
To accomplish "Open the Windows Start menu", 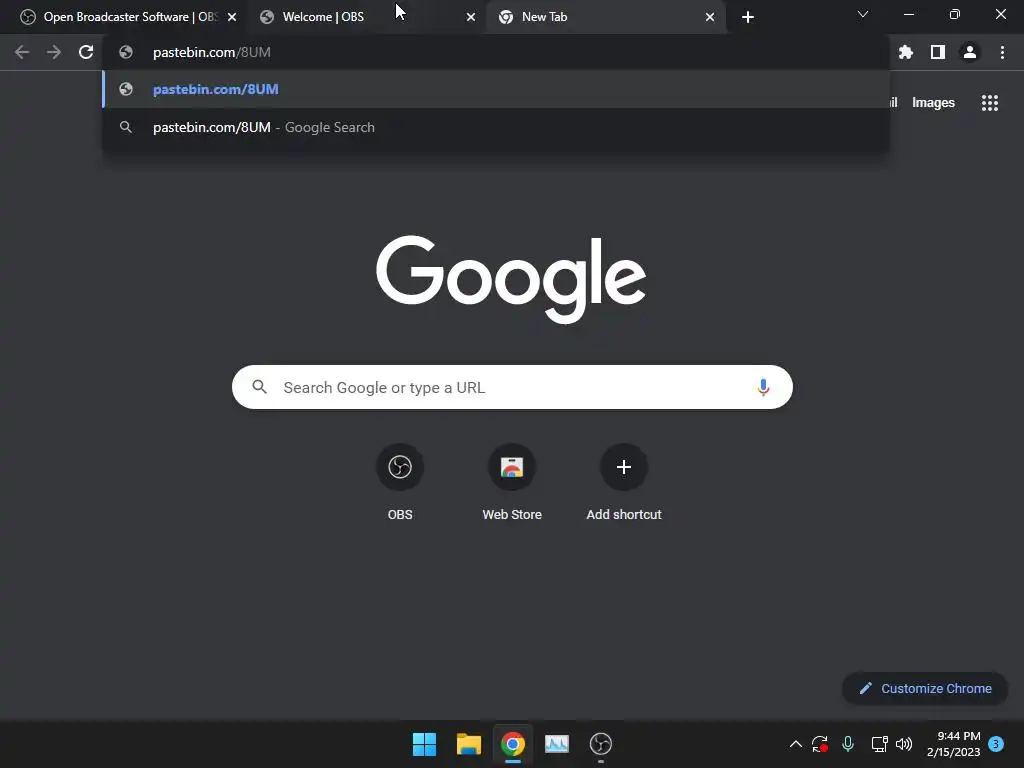I will pos(424,744).
